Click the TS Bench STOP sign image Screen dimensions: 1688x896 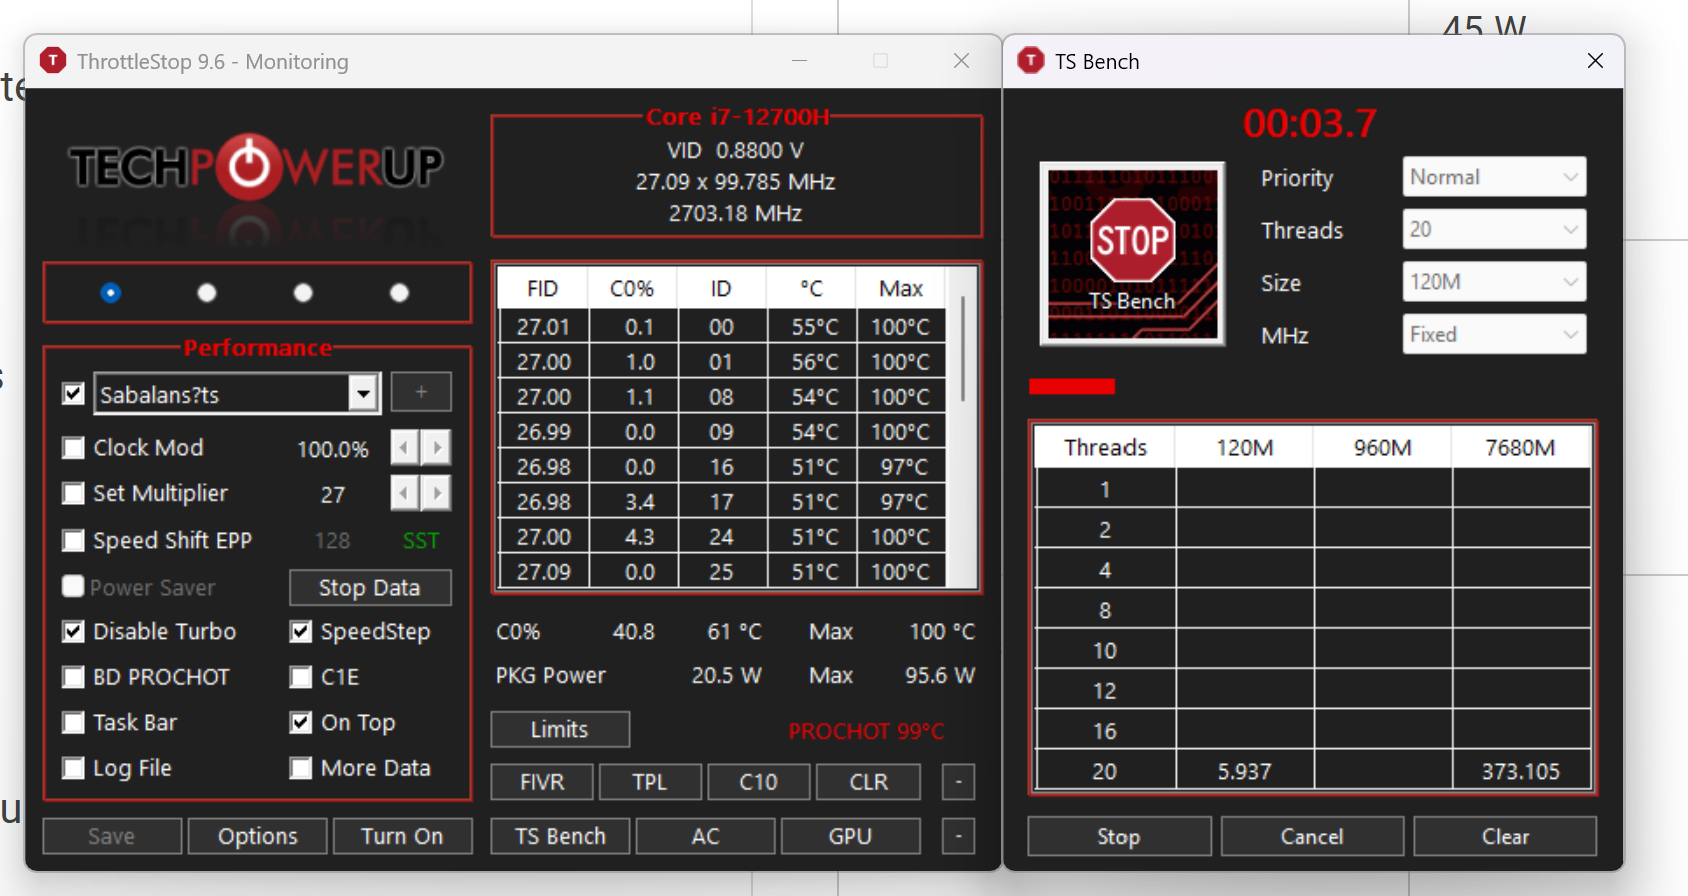click(x=1132, y=254)
